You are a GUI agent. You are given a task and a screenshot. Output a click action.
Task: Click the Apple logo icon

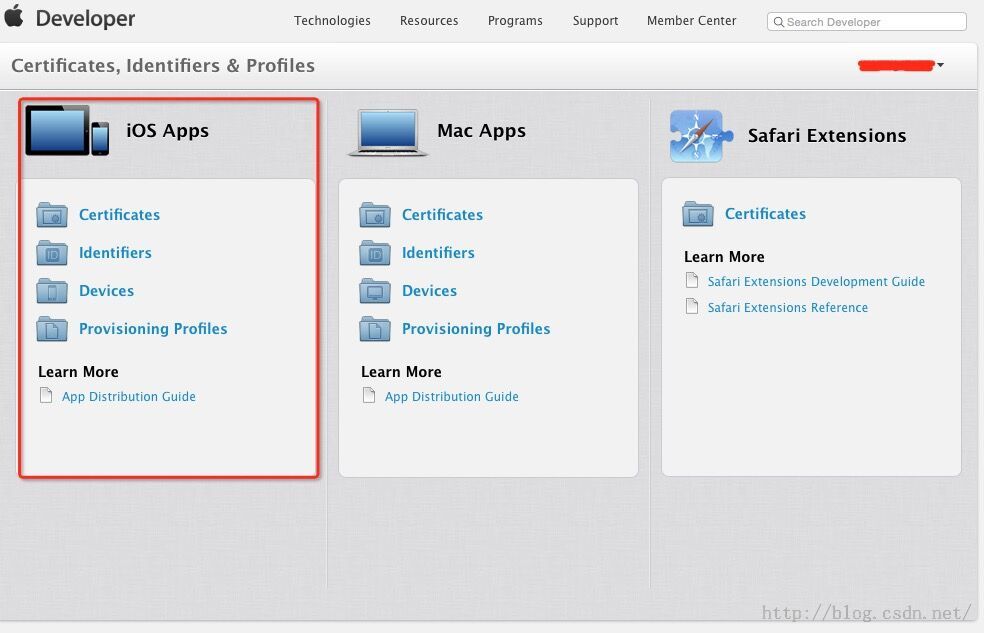[14, 16]
